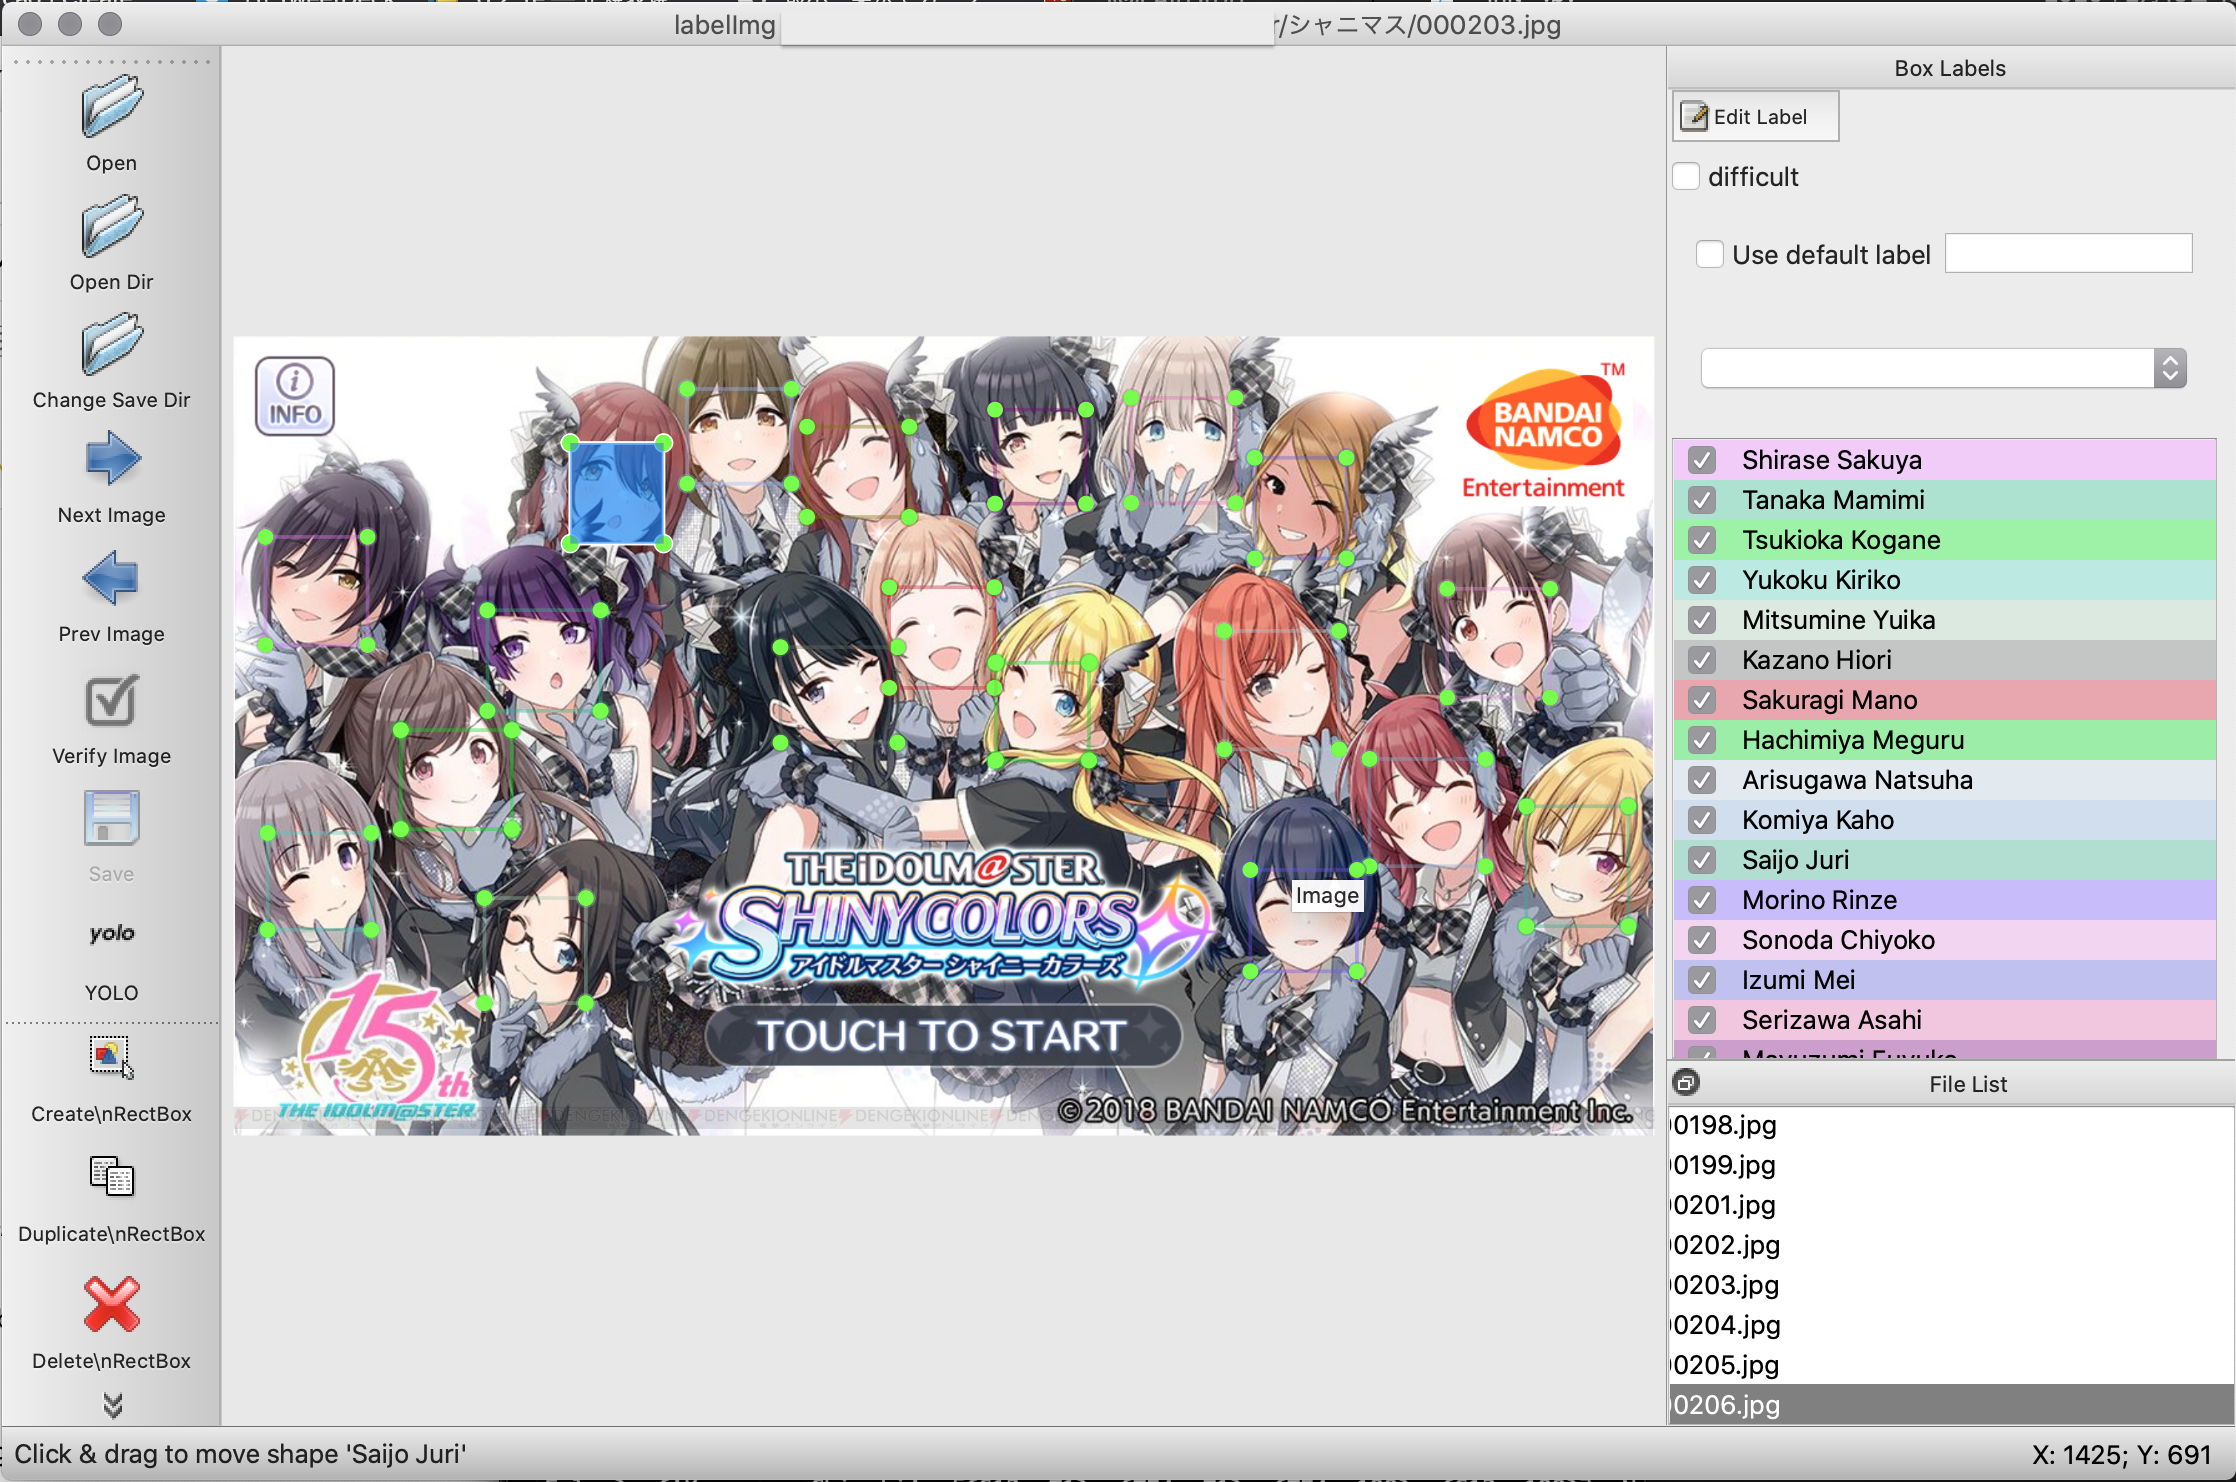Open the label filter combo box

pos(1943,368)
